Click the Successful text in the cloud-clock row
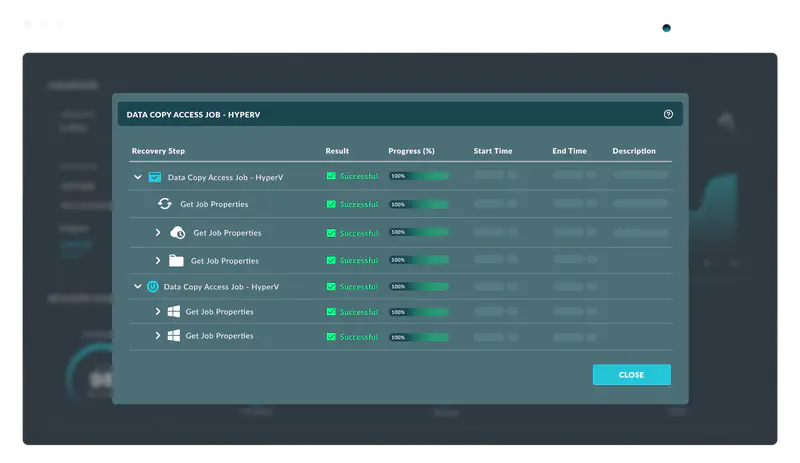 359,233
